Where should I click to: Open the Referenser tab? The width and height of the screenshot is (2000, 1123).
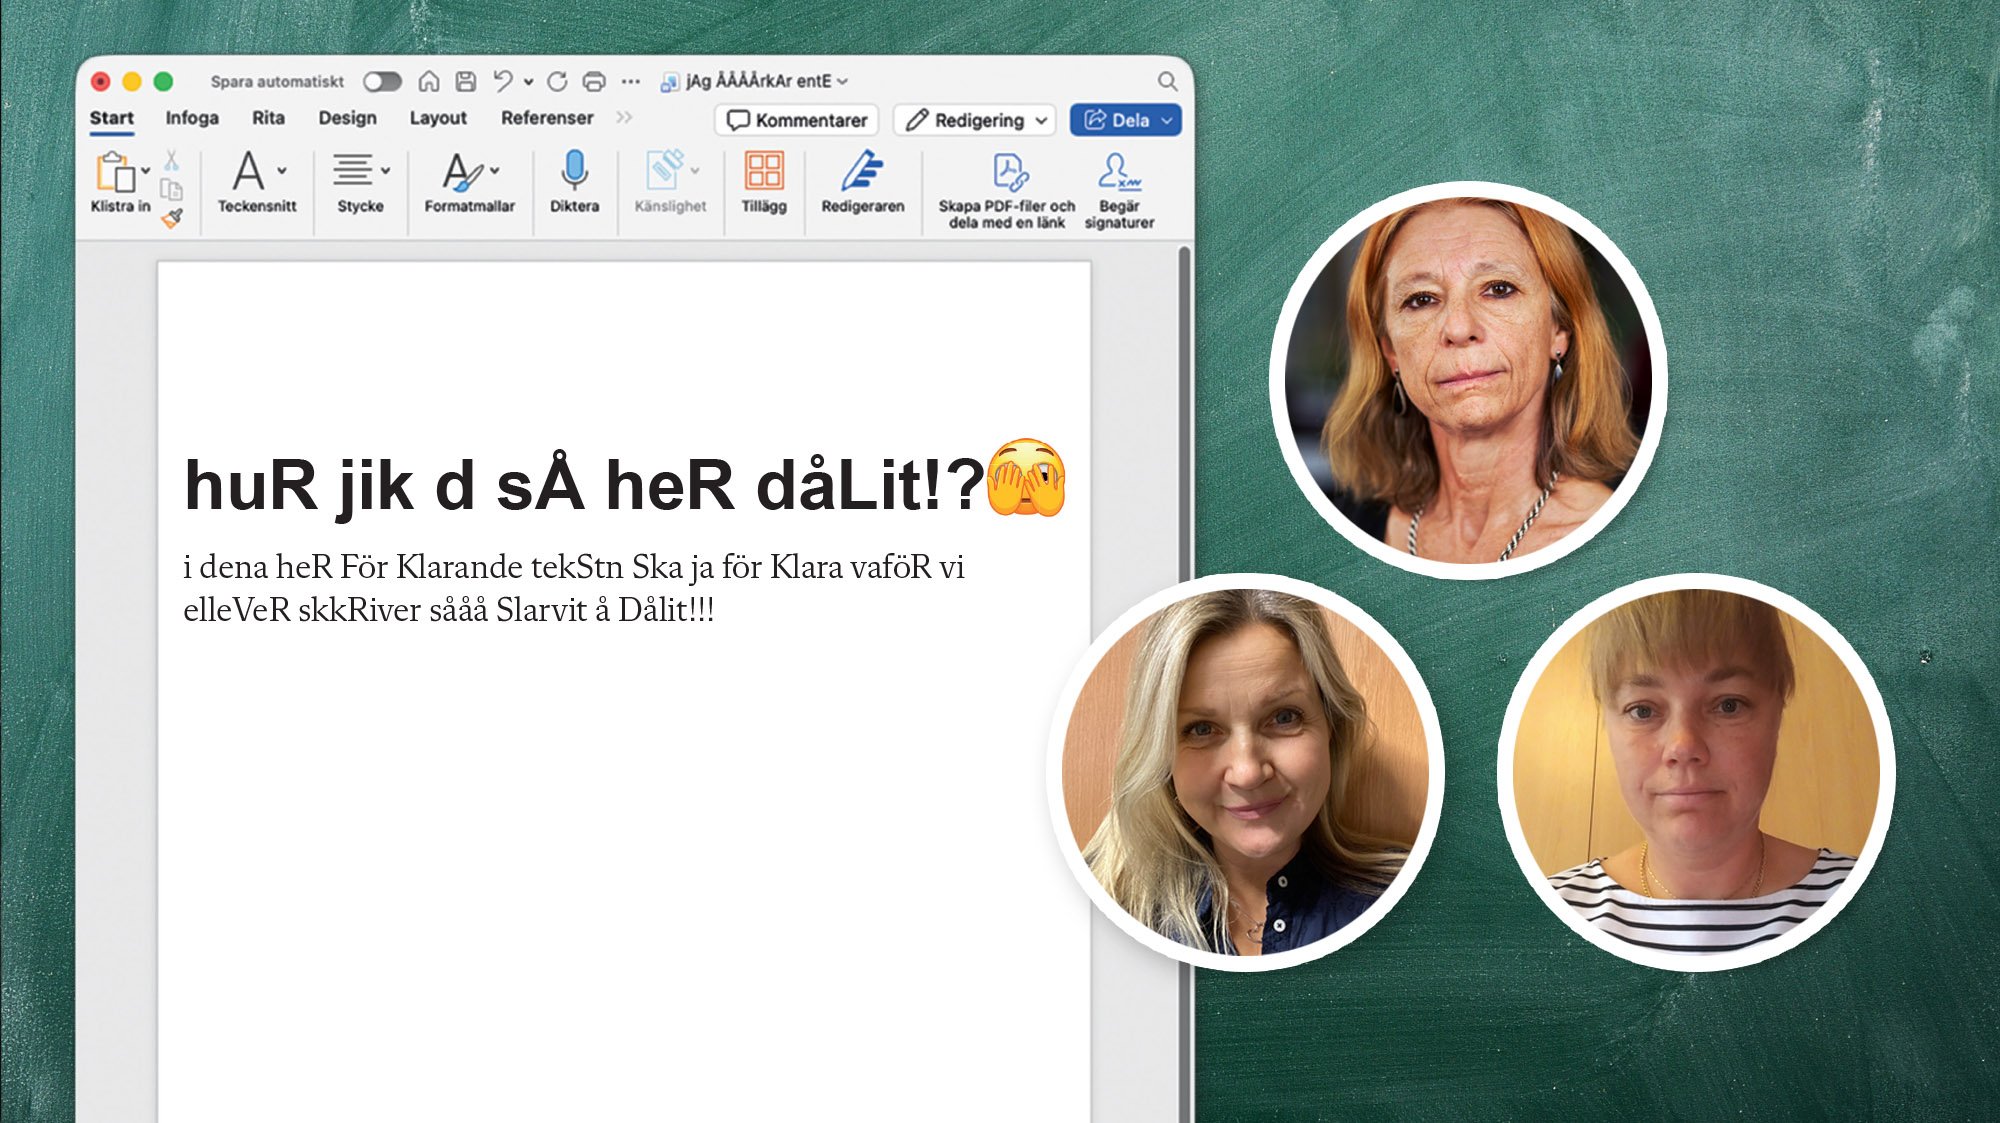[x=547, y=118]
